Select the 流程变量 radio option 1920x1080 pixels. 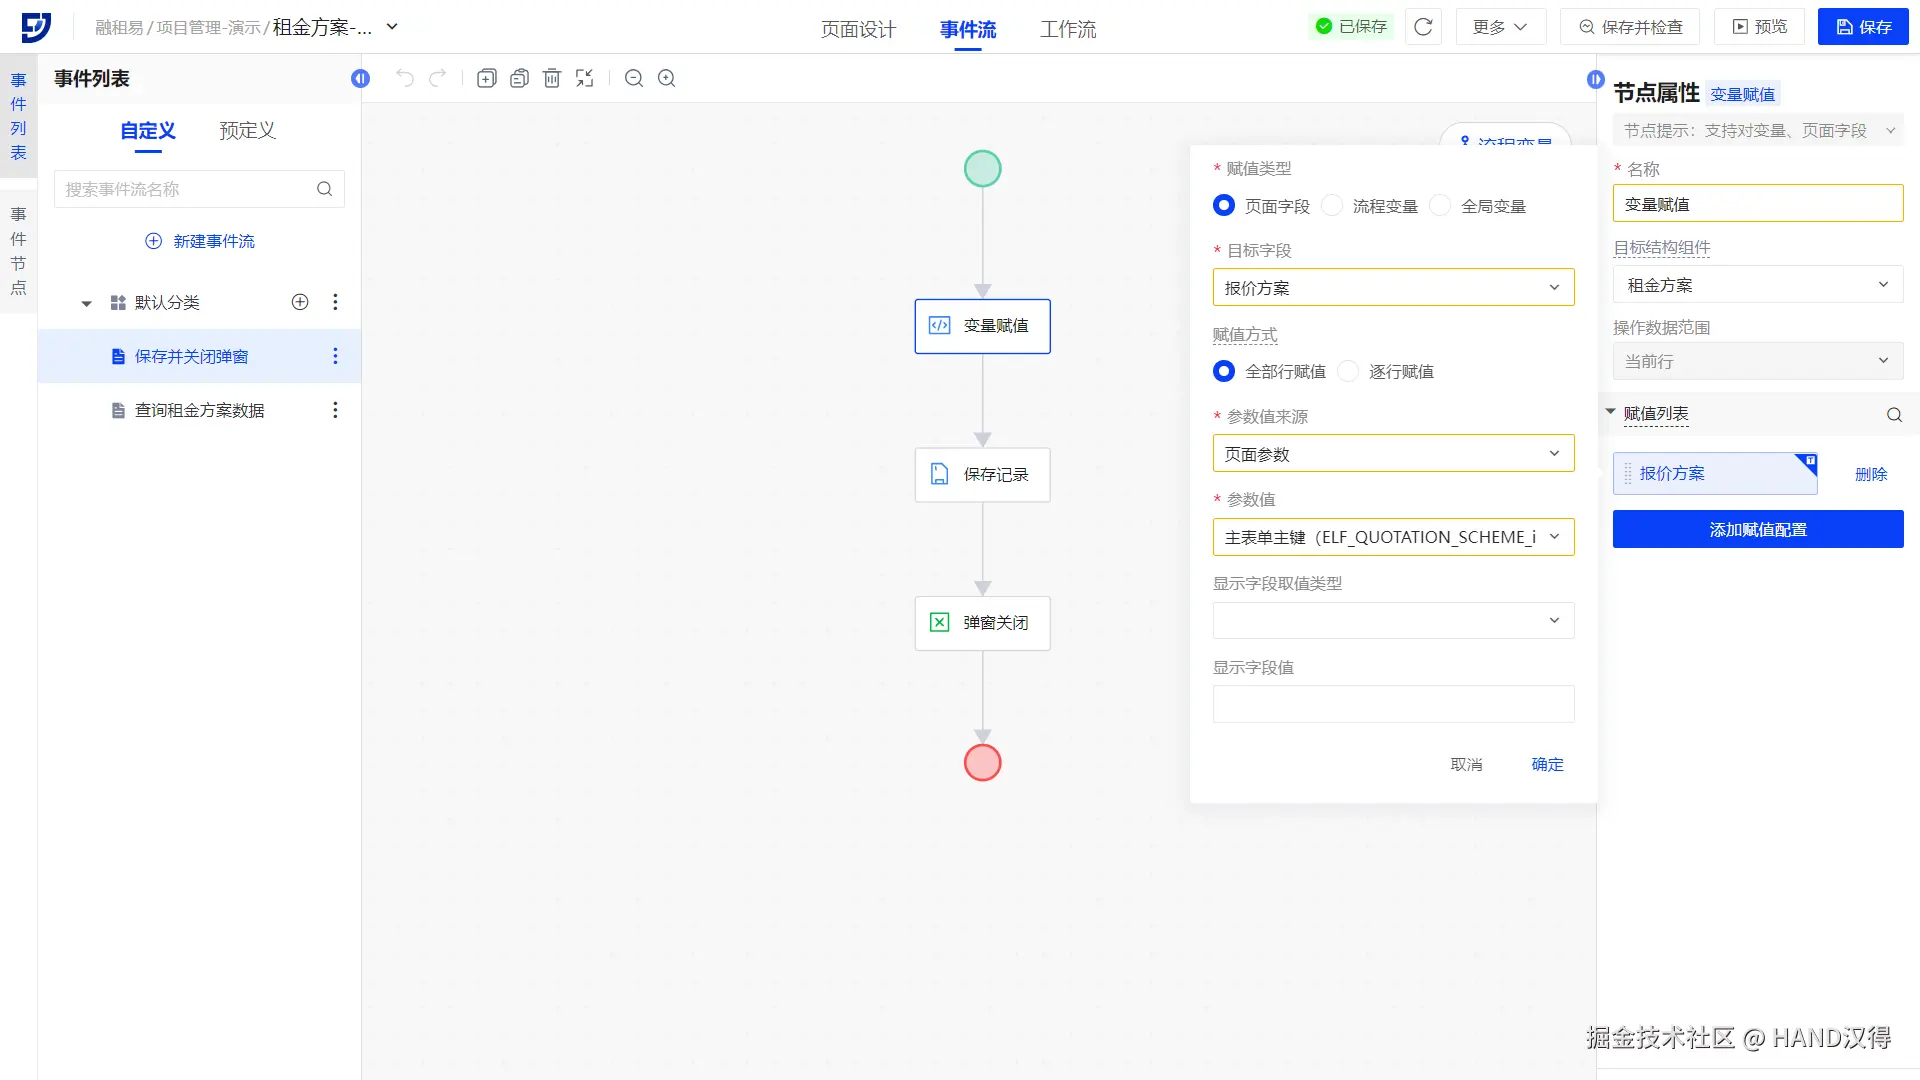1333,206
